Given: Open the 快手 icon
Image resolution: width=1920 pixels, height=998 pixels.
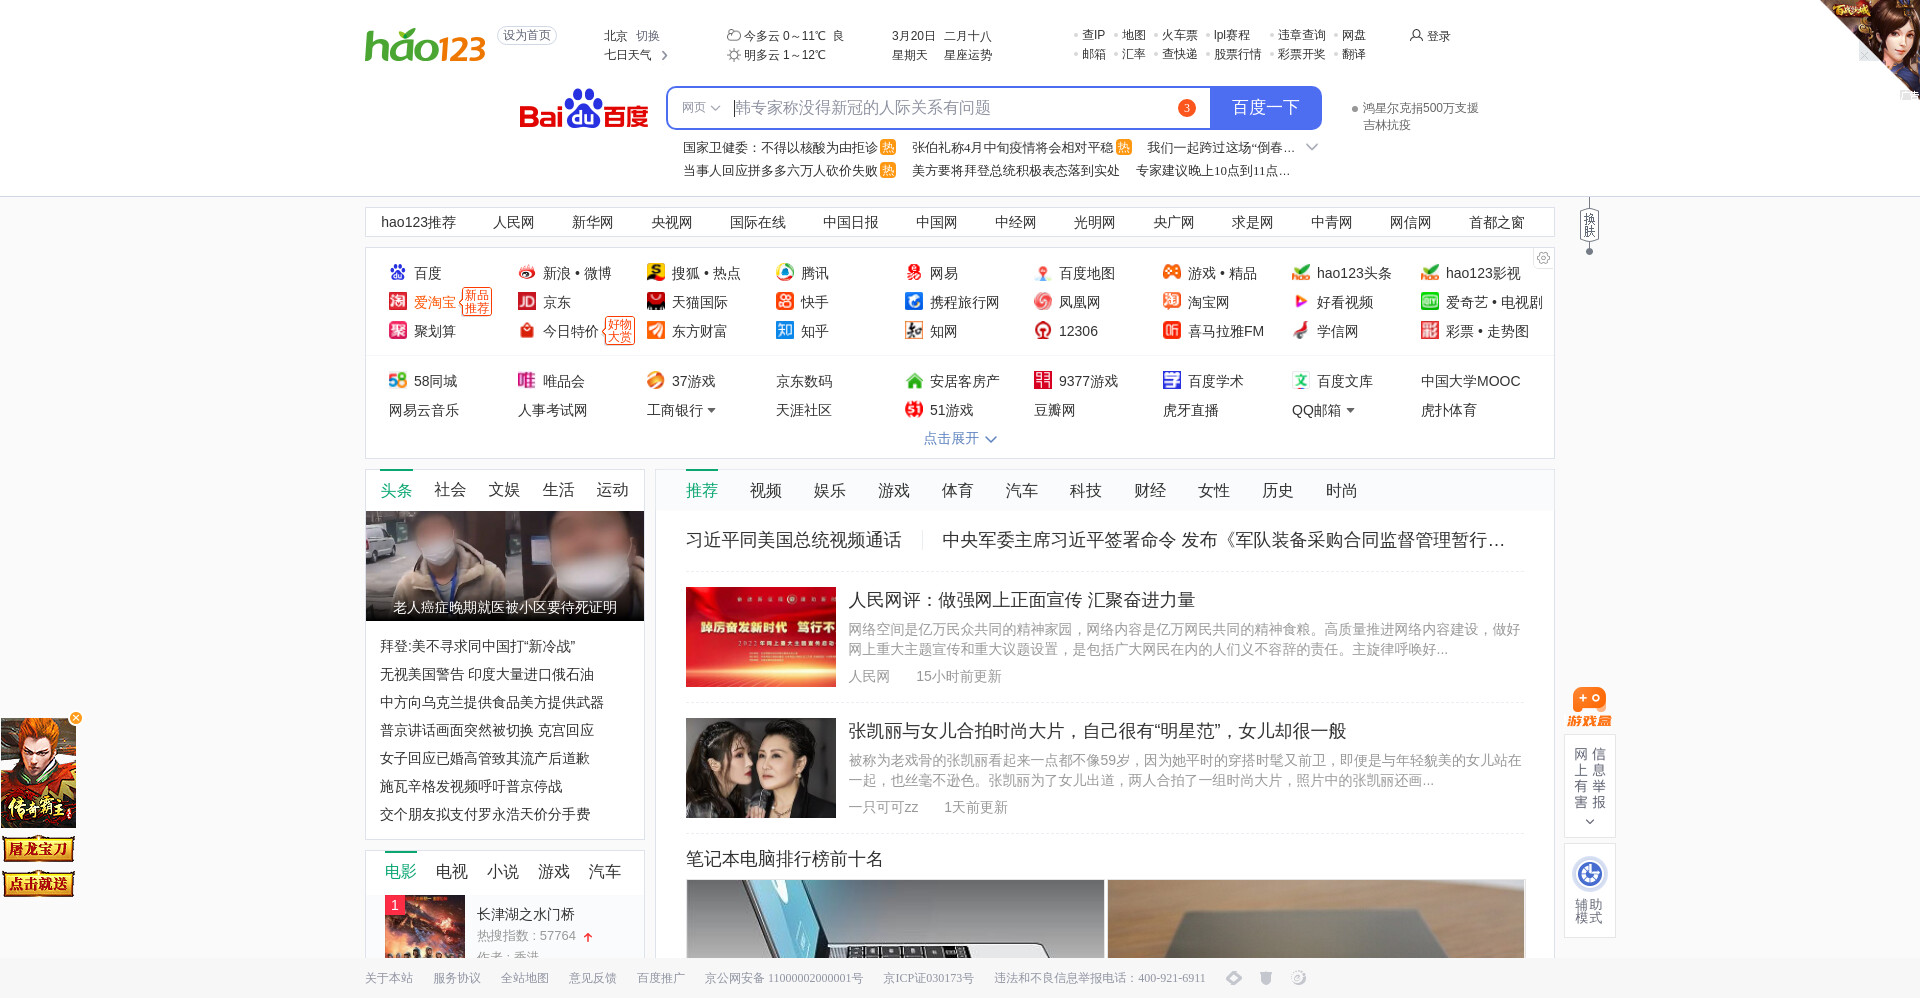Looking at the screenshot, I should pyautogui.click(x=785, y=301).
